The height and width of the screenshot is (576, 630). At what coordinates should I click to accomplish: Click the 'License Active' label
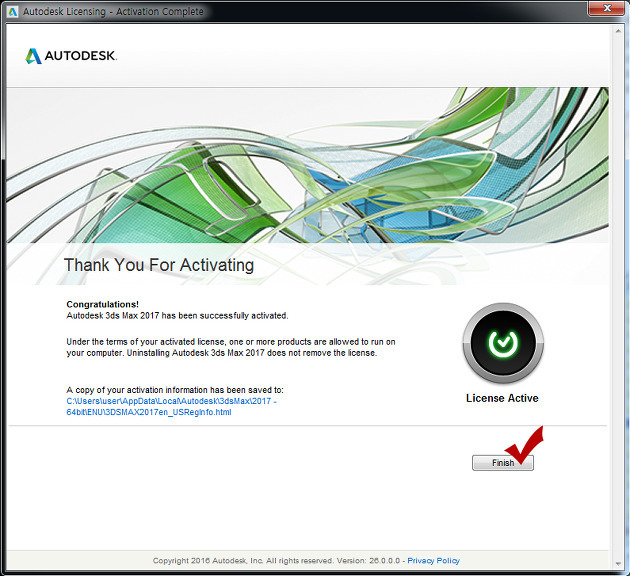pyautogui.click(x=502, y=398)
